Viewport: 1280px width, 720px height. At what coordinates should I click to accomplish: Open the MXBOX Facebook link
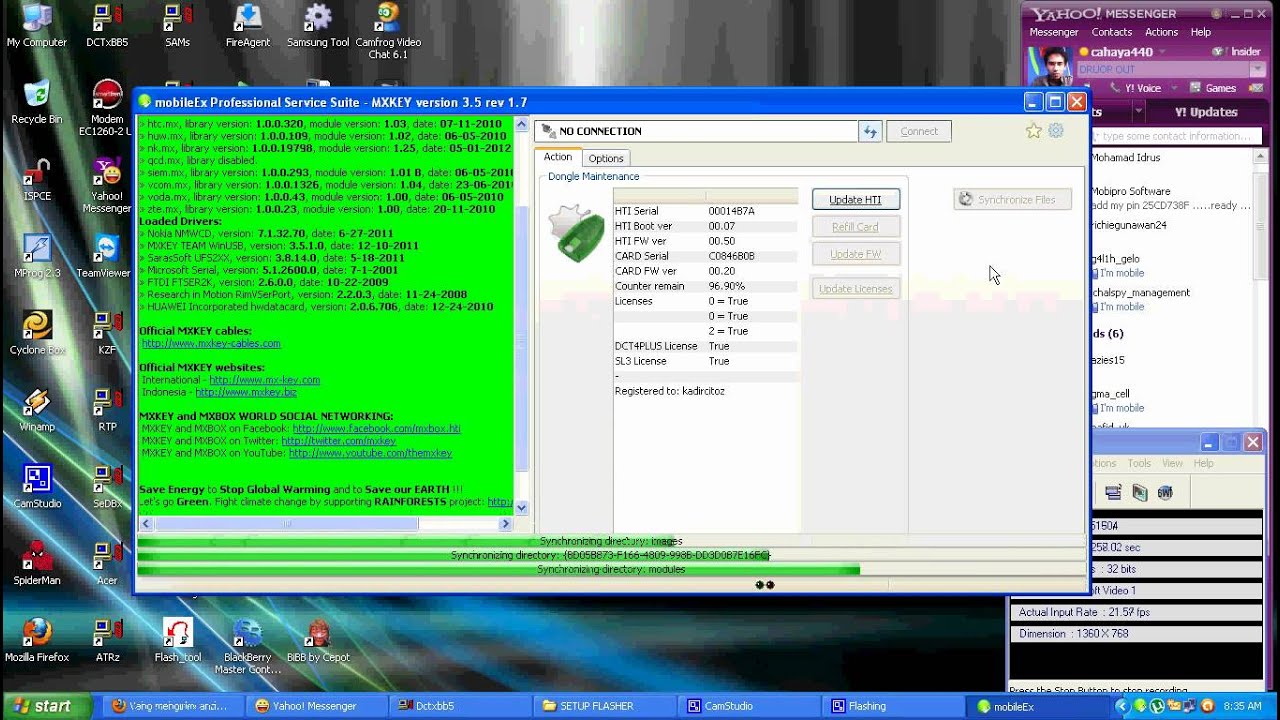click(x=376, y=428)
